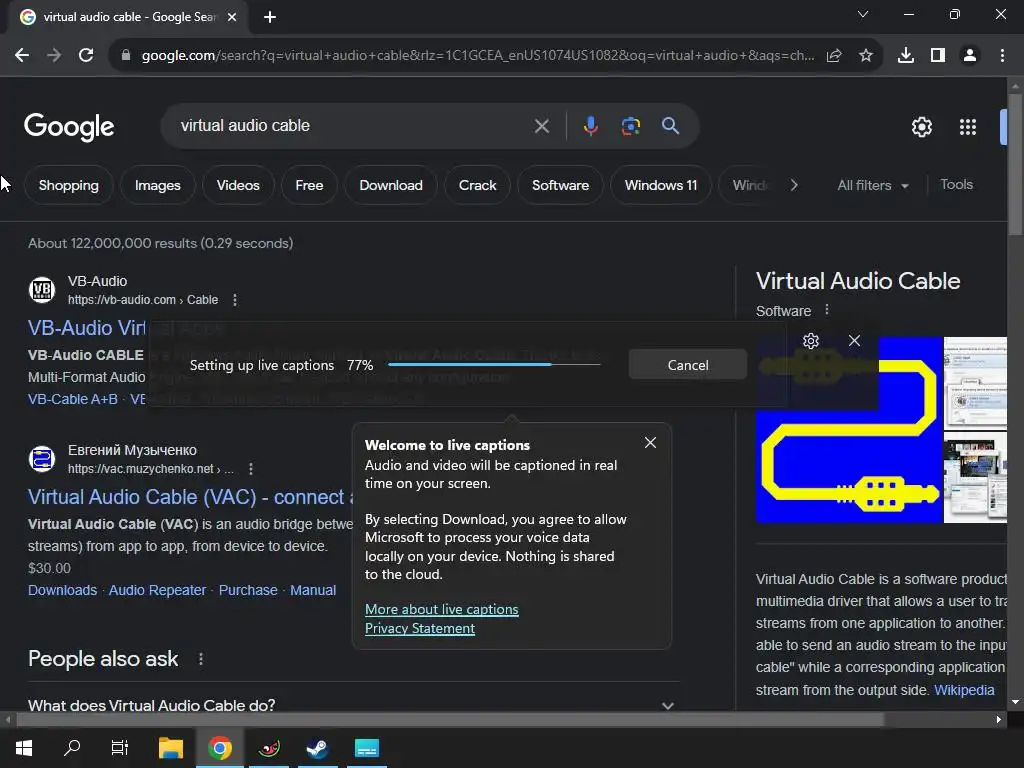Open People also ask options

200,659
